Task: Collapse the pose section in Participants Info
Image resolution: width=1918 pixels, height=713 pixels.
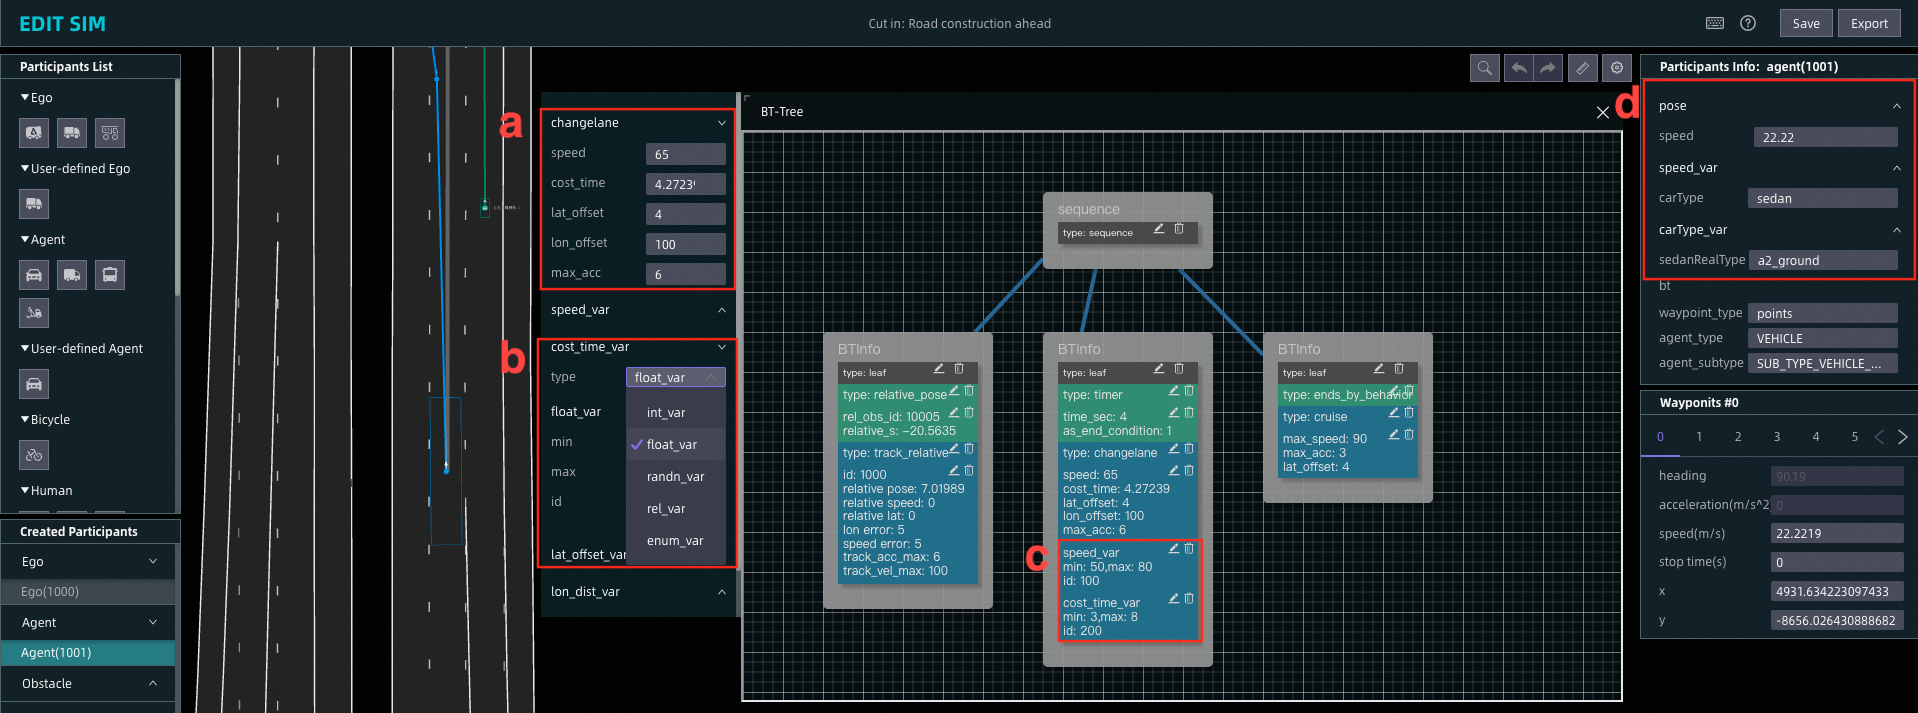Action: pyautogui.click(x=1896, y=106)
